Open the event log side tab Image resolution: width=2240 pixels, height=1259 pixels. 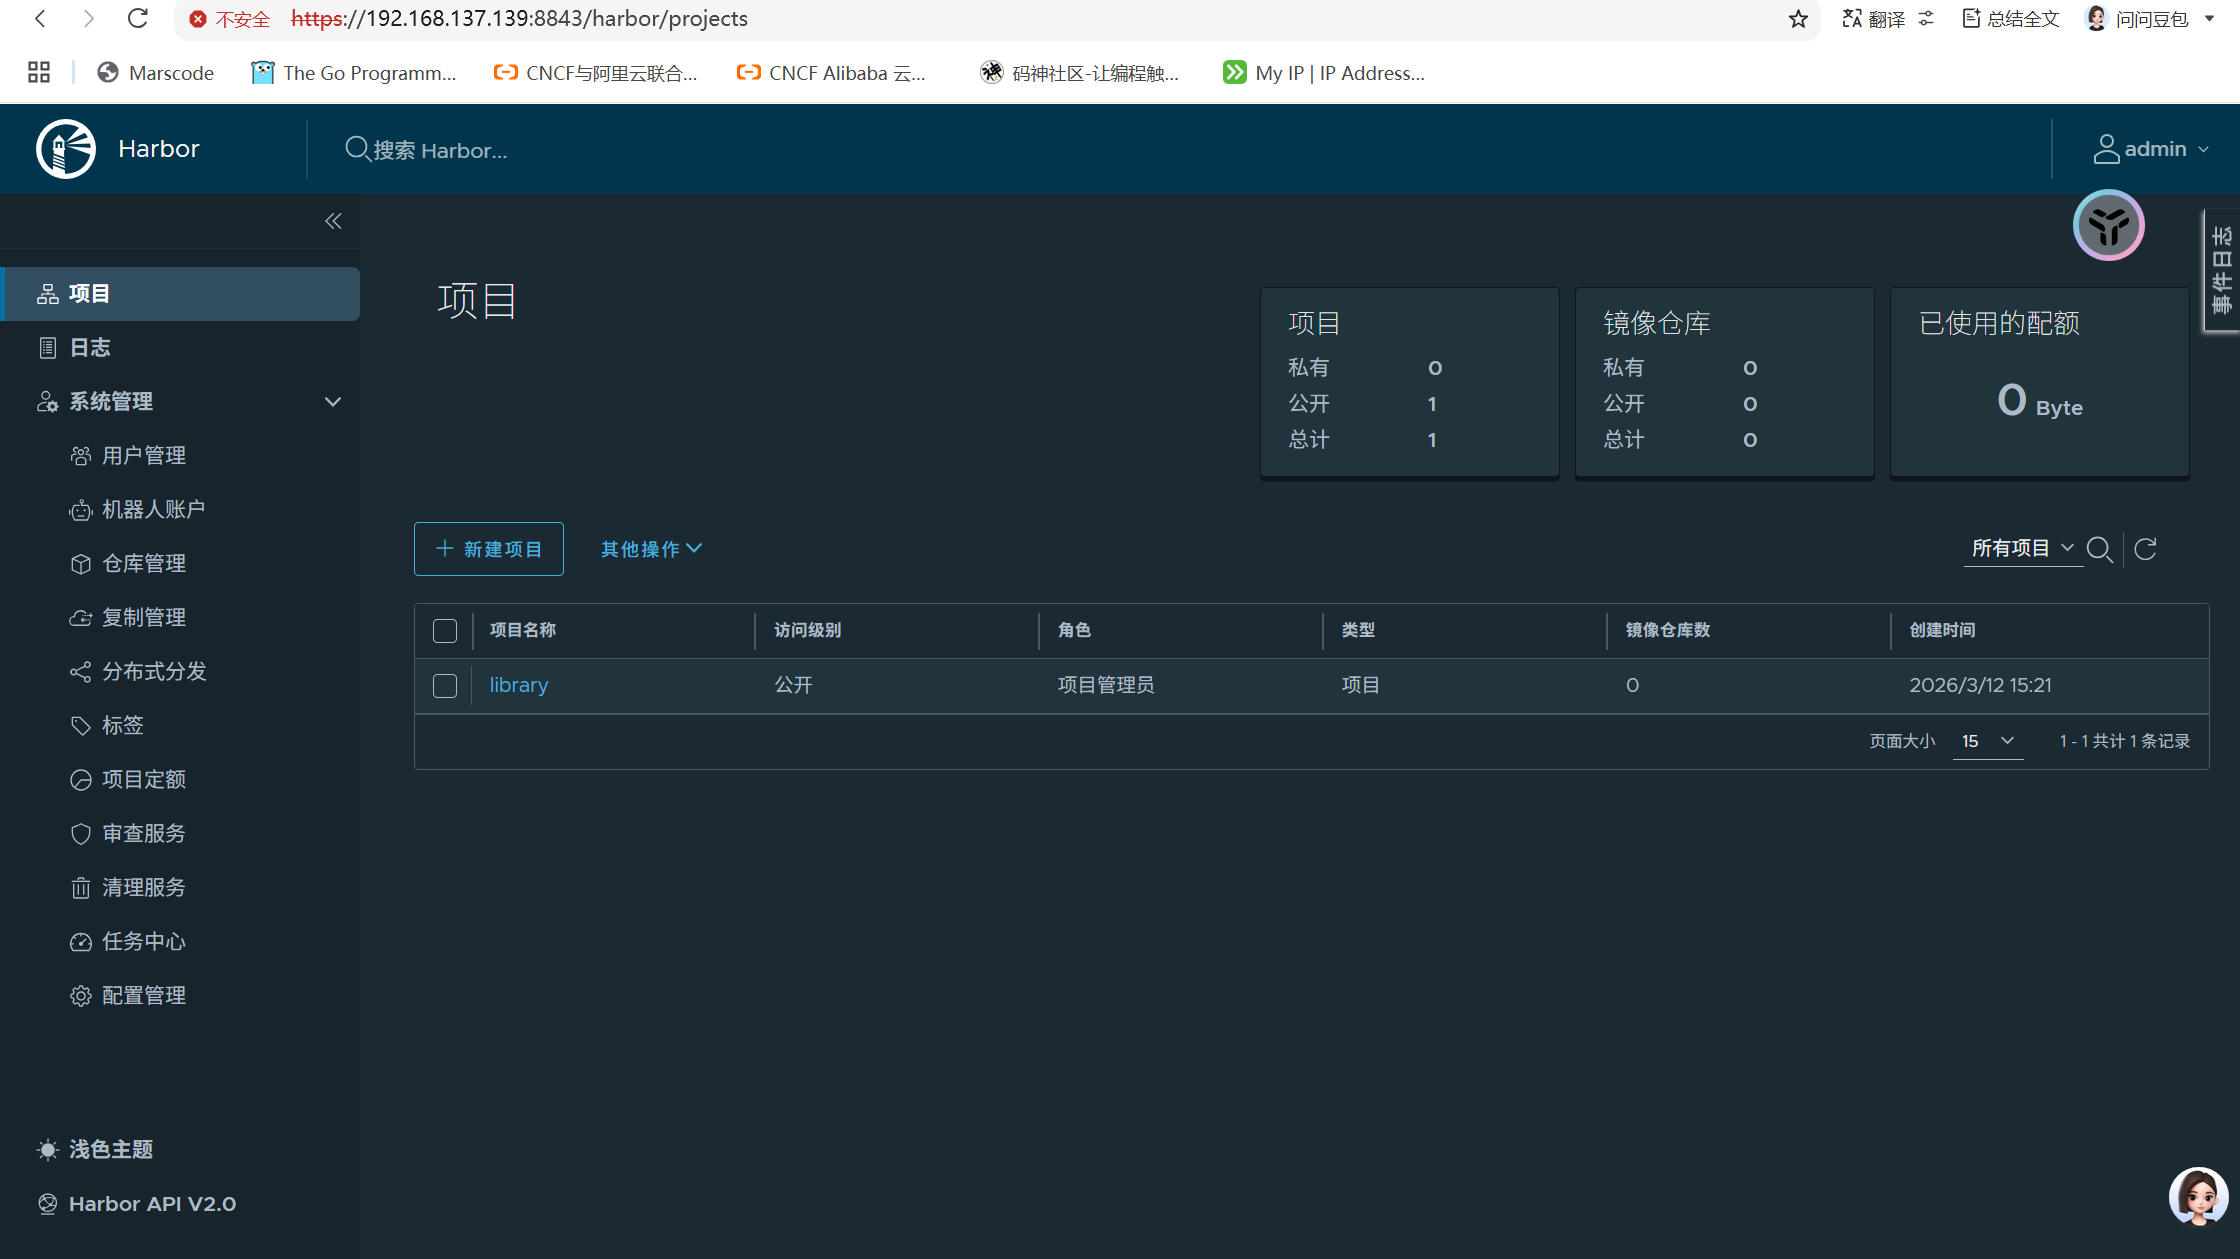(x=2221, y=270)
